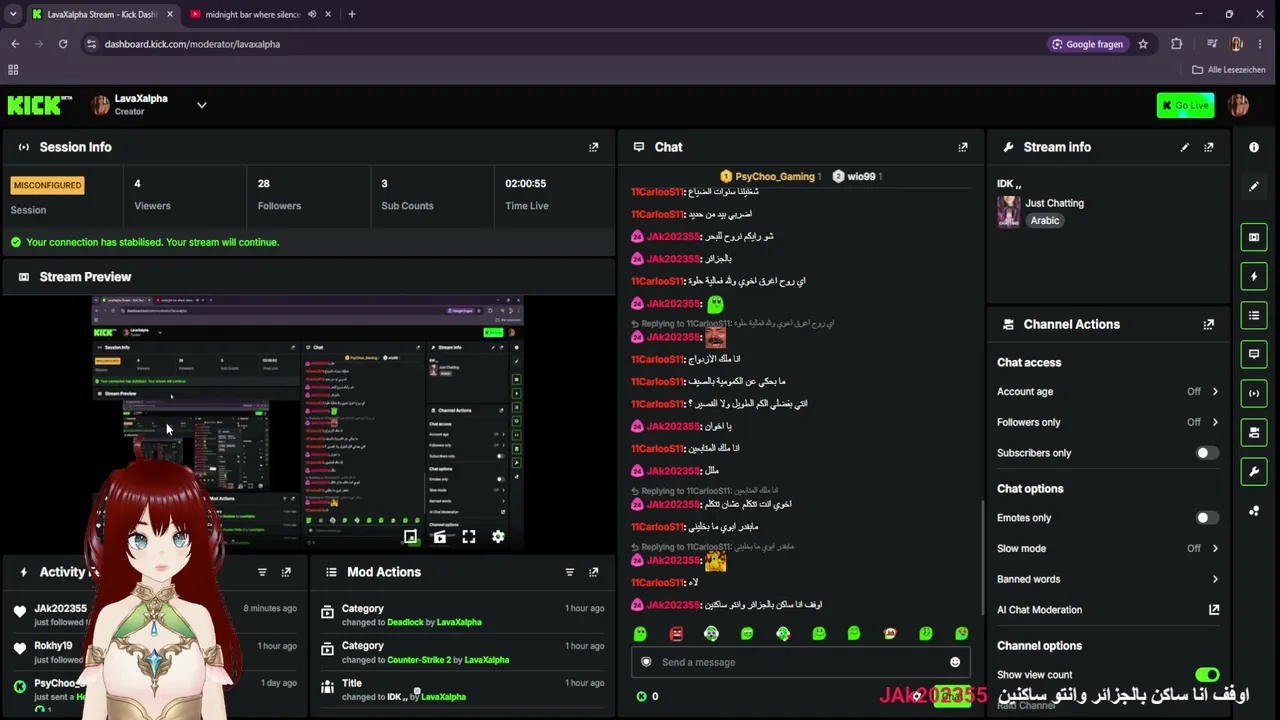The height and width of the screenshot is (720, 1280).
Task: Mute the midnight bar browser tab
Action: (312, 14)
